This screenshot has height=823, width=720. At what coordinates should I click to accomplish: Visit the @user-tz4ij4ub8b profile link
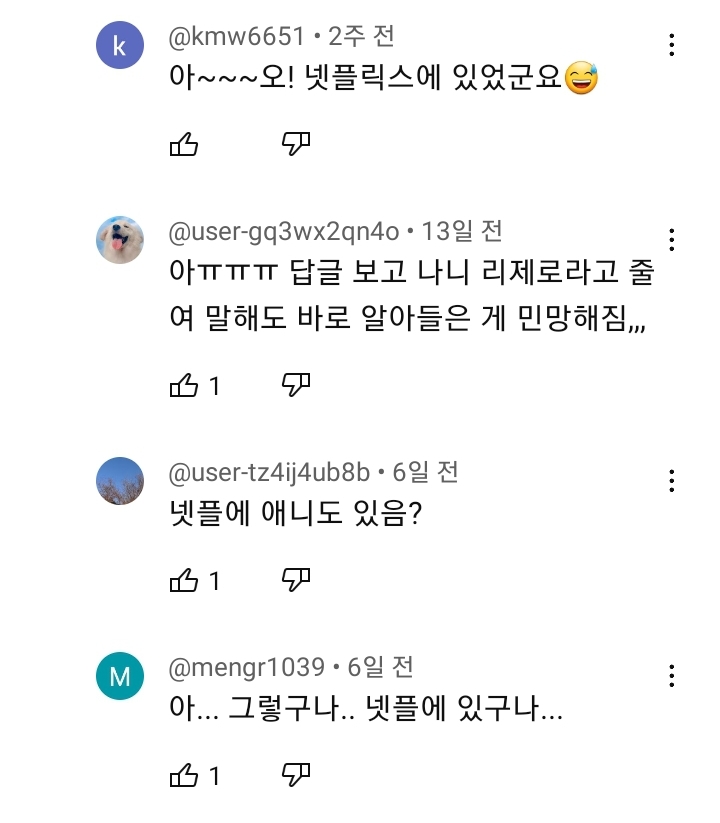[x=269, y=473]
